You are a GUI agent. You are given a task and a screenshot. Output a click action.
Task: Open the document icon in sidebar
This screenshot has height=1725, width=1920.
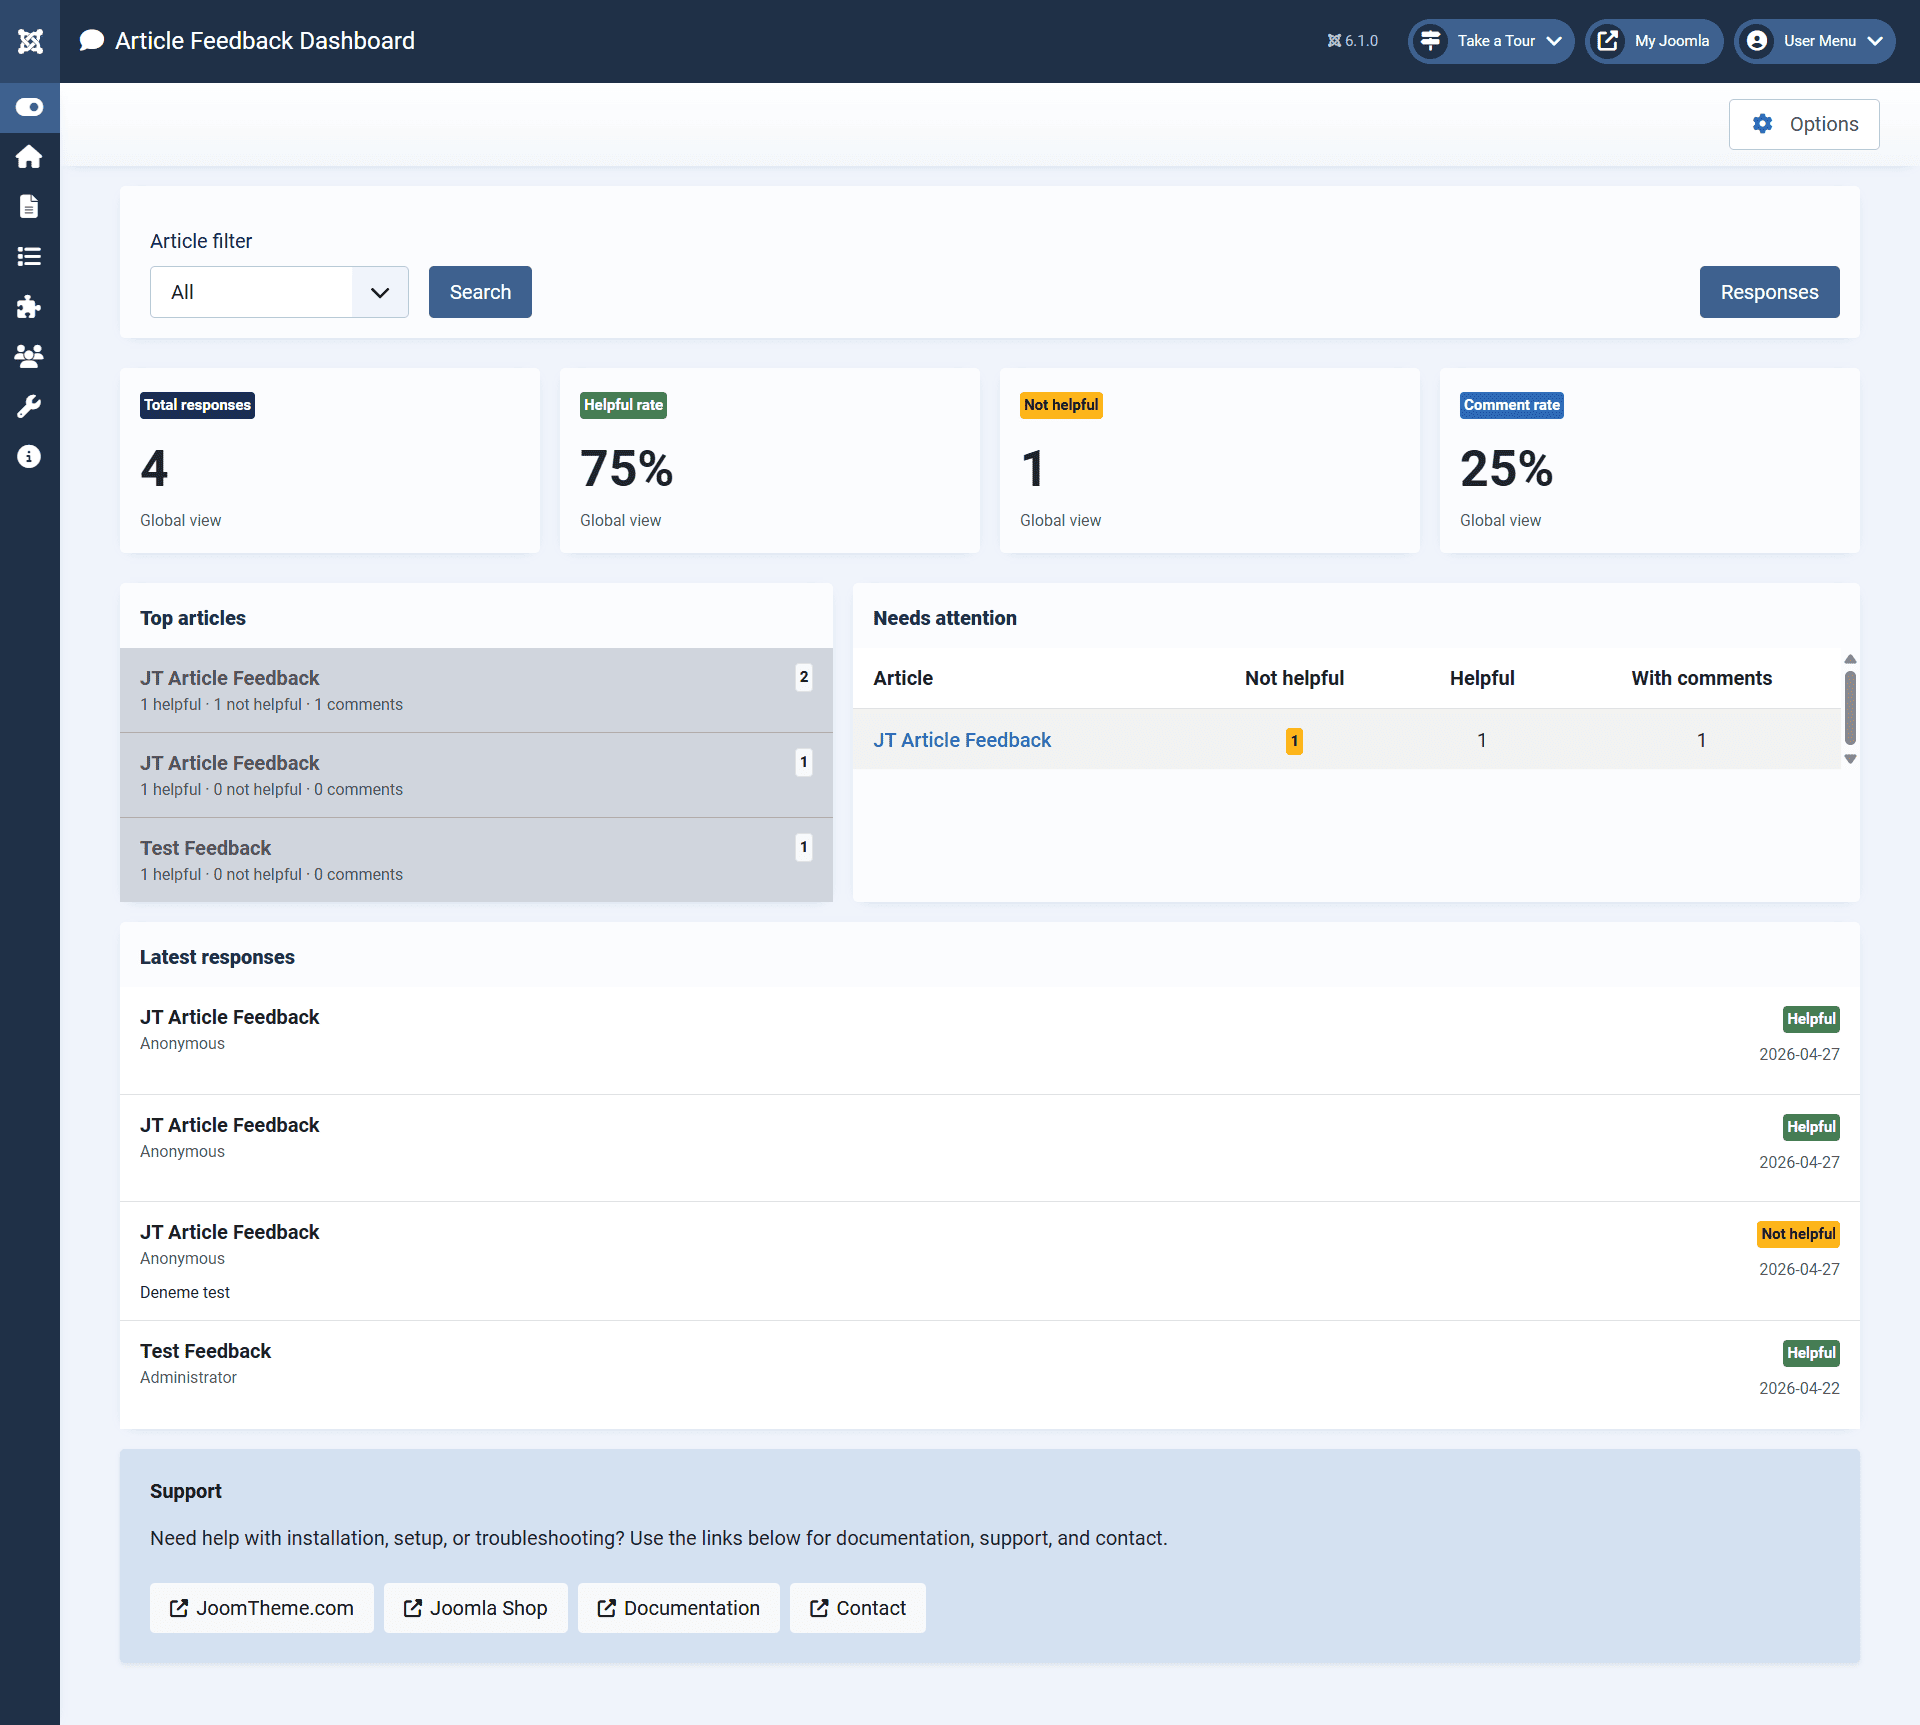(x=29, y=207)
